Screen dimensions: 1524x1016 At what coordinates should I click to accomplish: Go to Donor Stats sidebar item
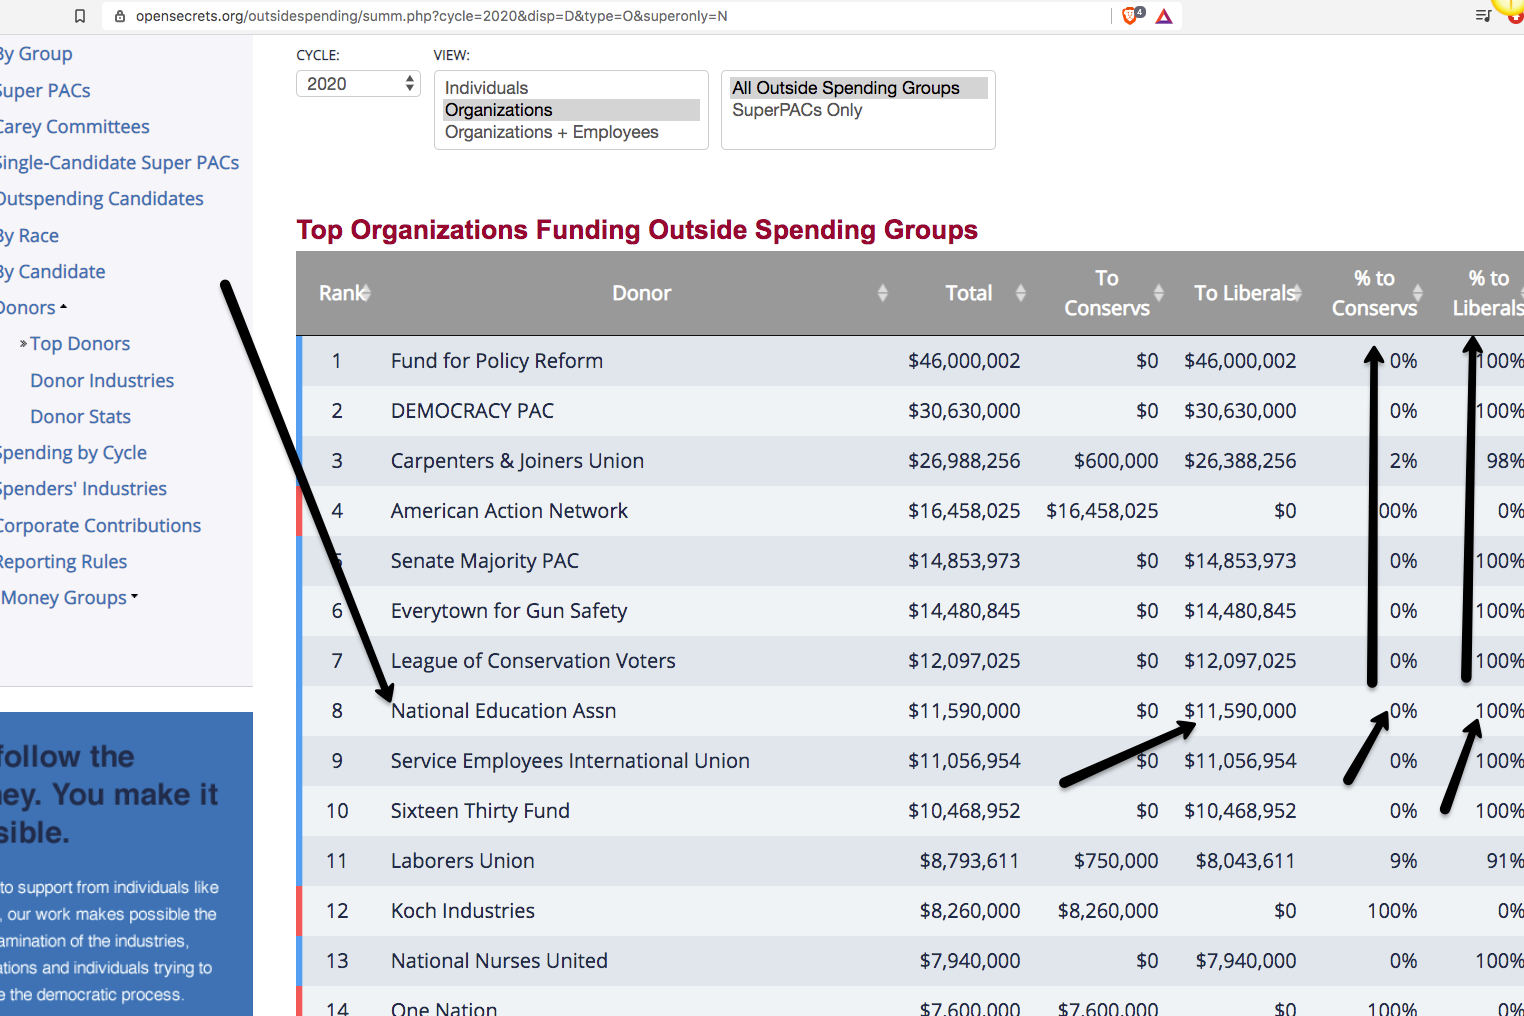point(80,417)
